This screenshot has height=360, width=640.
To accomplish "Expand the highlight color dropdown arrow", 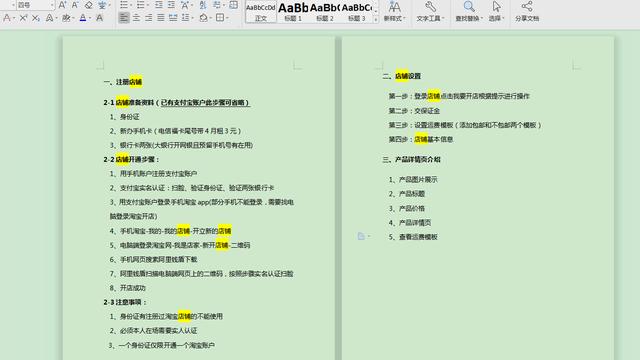I will [73, 18].
